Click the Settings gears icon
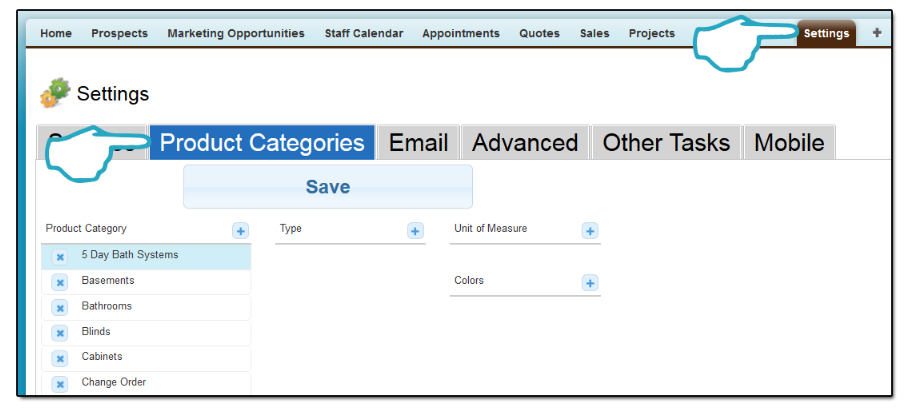 tap(55, 93)
